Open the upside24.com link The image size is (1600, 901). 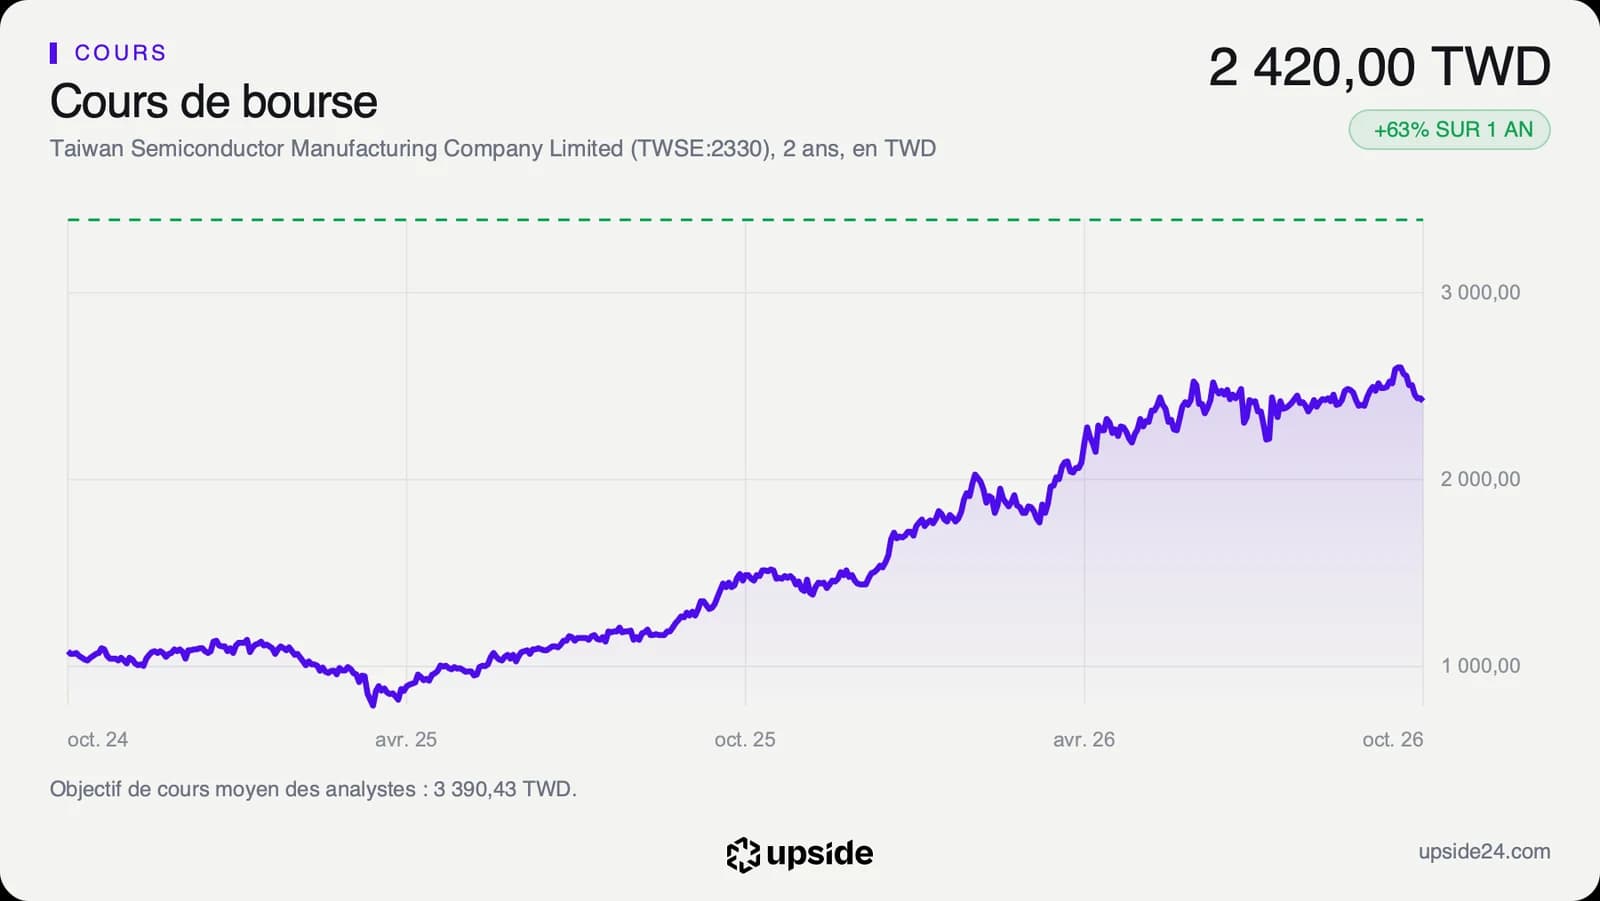[1484, 851]
